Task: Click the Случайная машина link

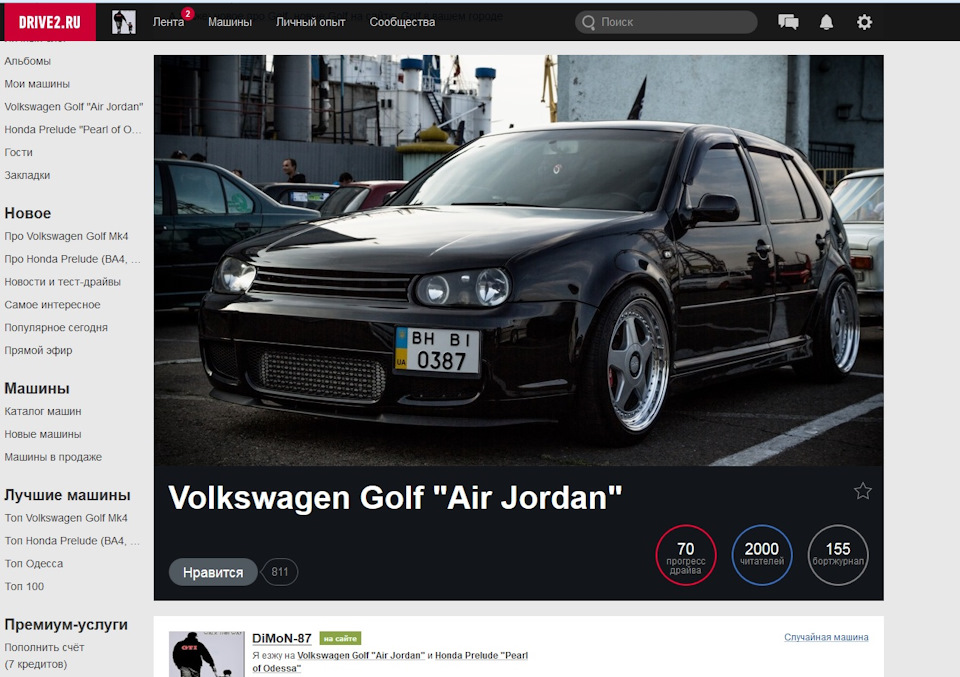Action: (826, 637)
